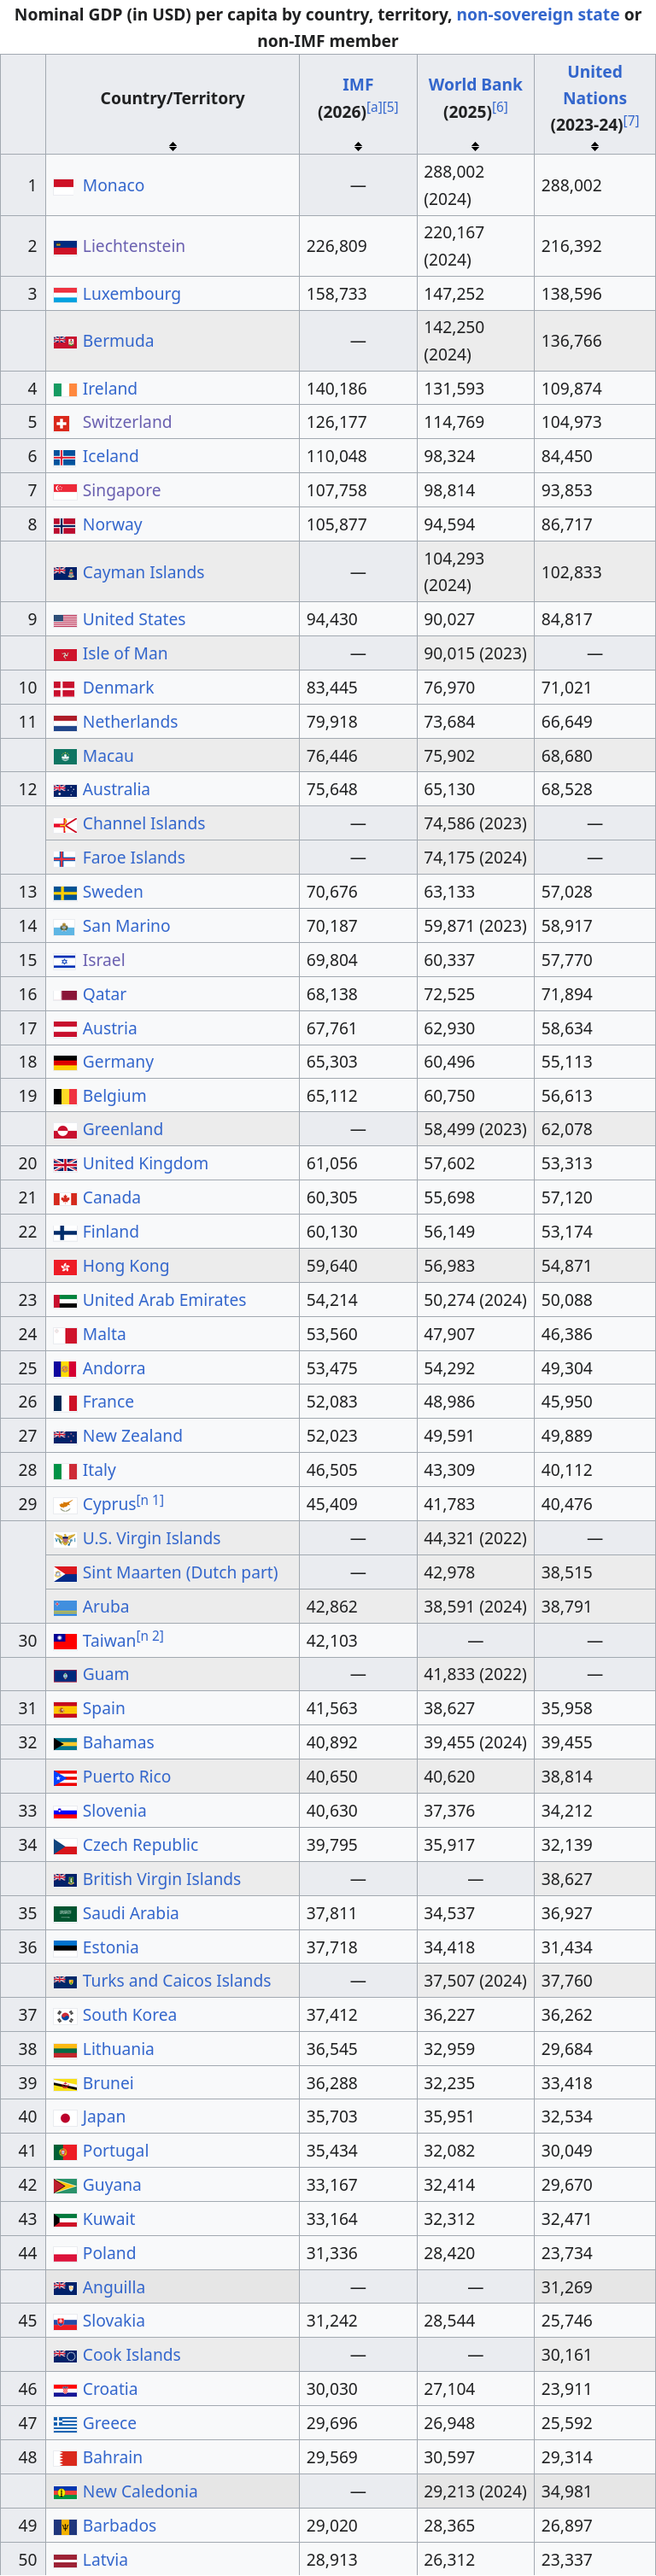The height and width of the screenshot is (2576, 656).
Task: Click the Japan flag icon
Action: pos(65,2117)
